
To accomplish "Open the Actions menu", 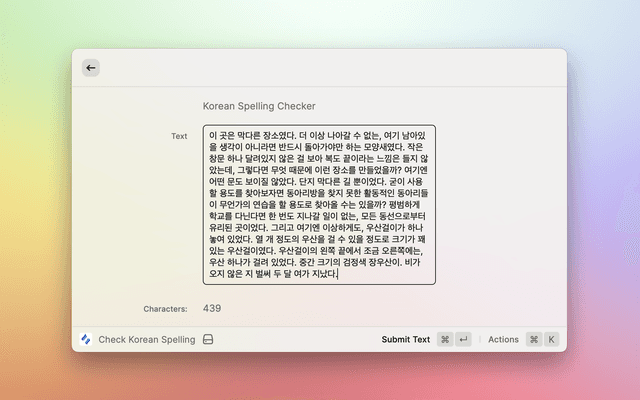I will 503,340.
